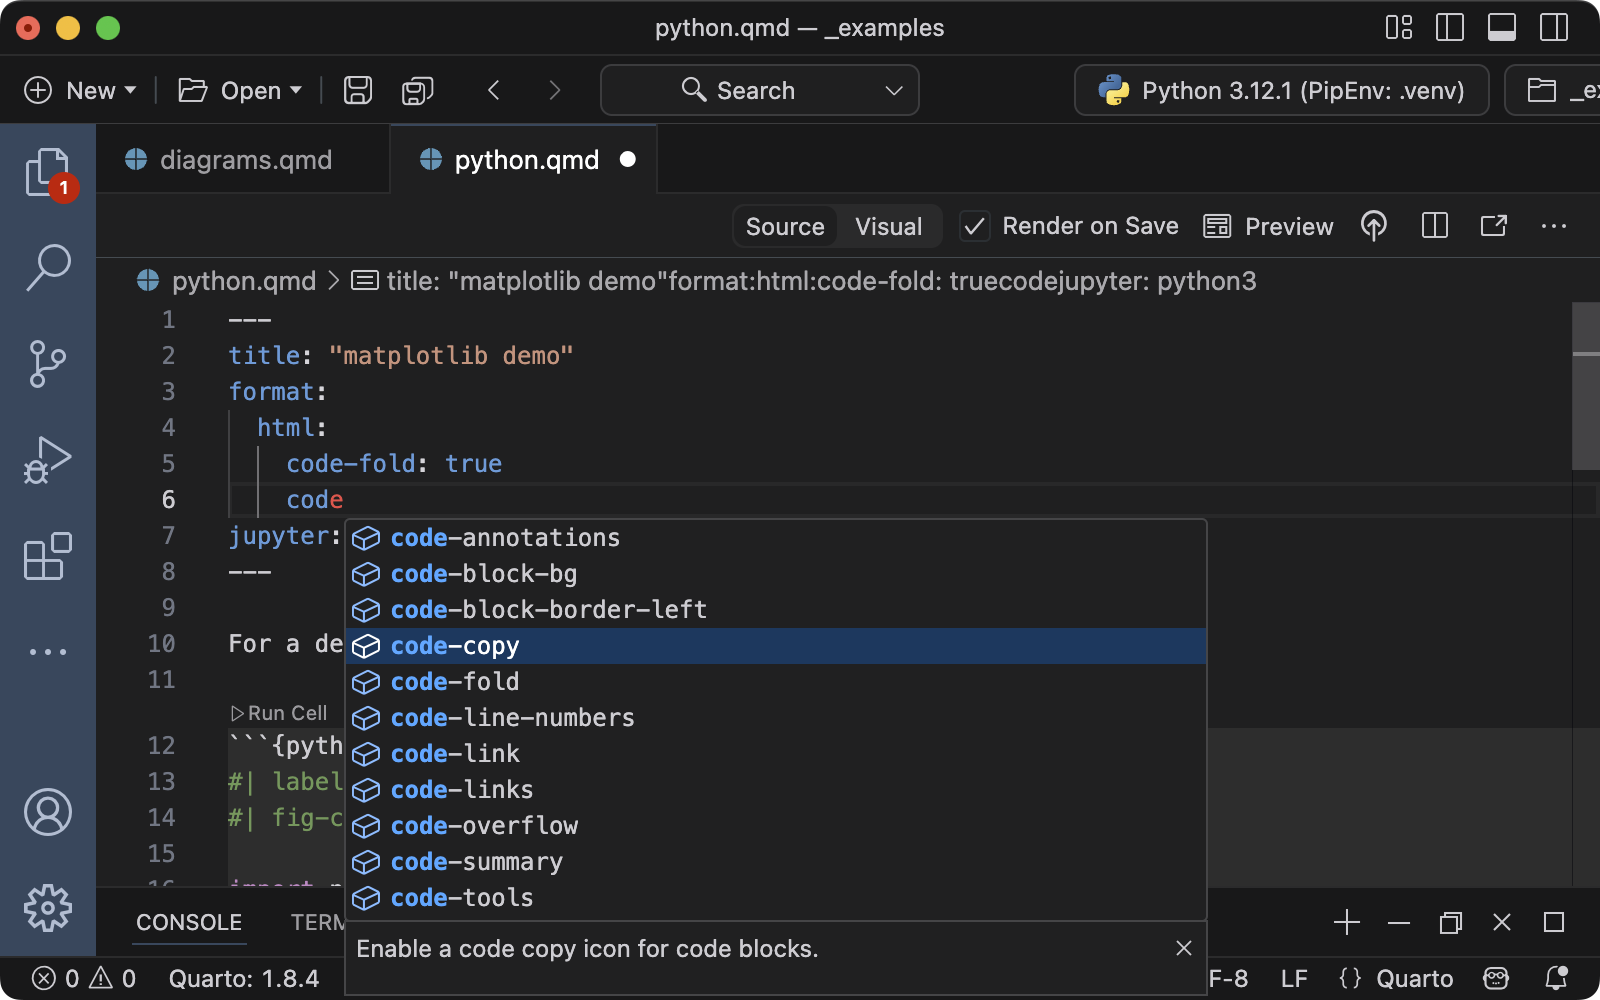Split the editor using the split icon
The width and height of the screenshot is (1600, 1000).
[x=1435, y=226]
